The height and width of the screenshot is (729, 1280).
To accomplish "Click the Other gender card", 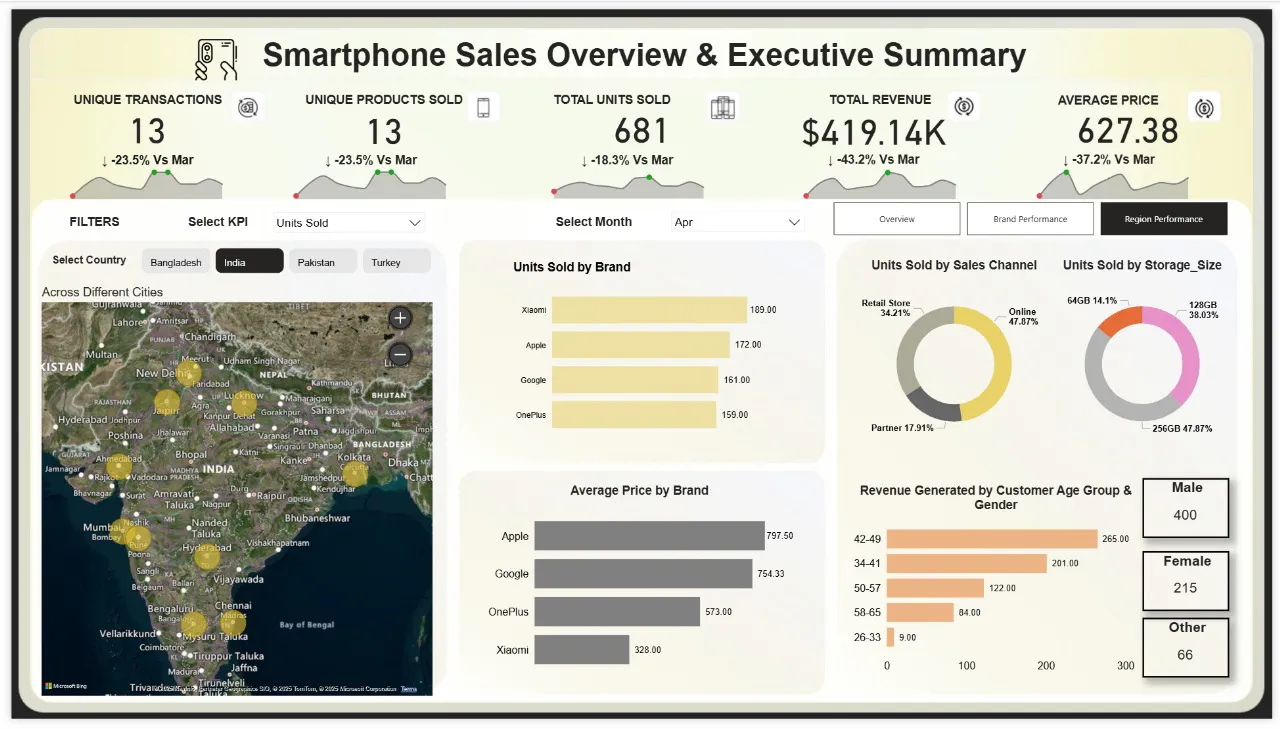I will (x=1185, y=647).
